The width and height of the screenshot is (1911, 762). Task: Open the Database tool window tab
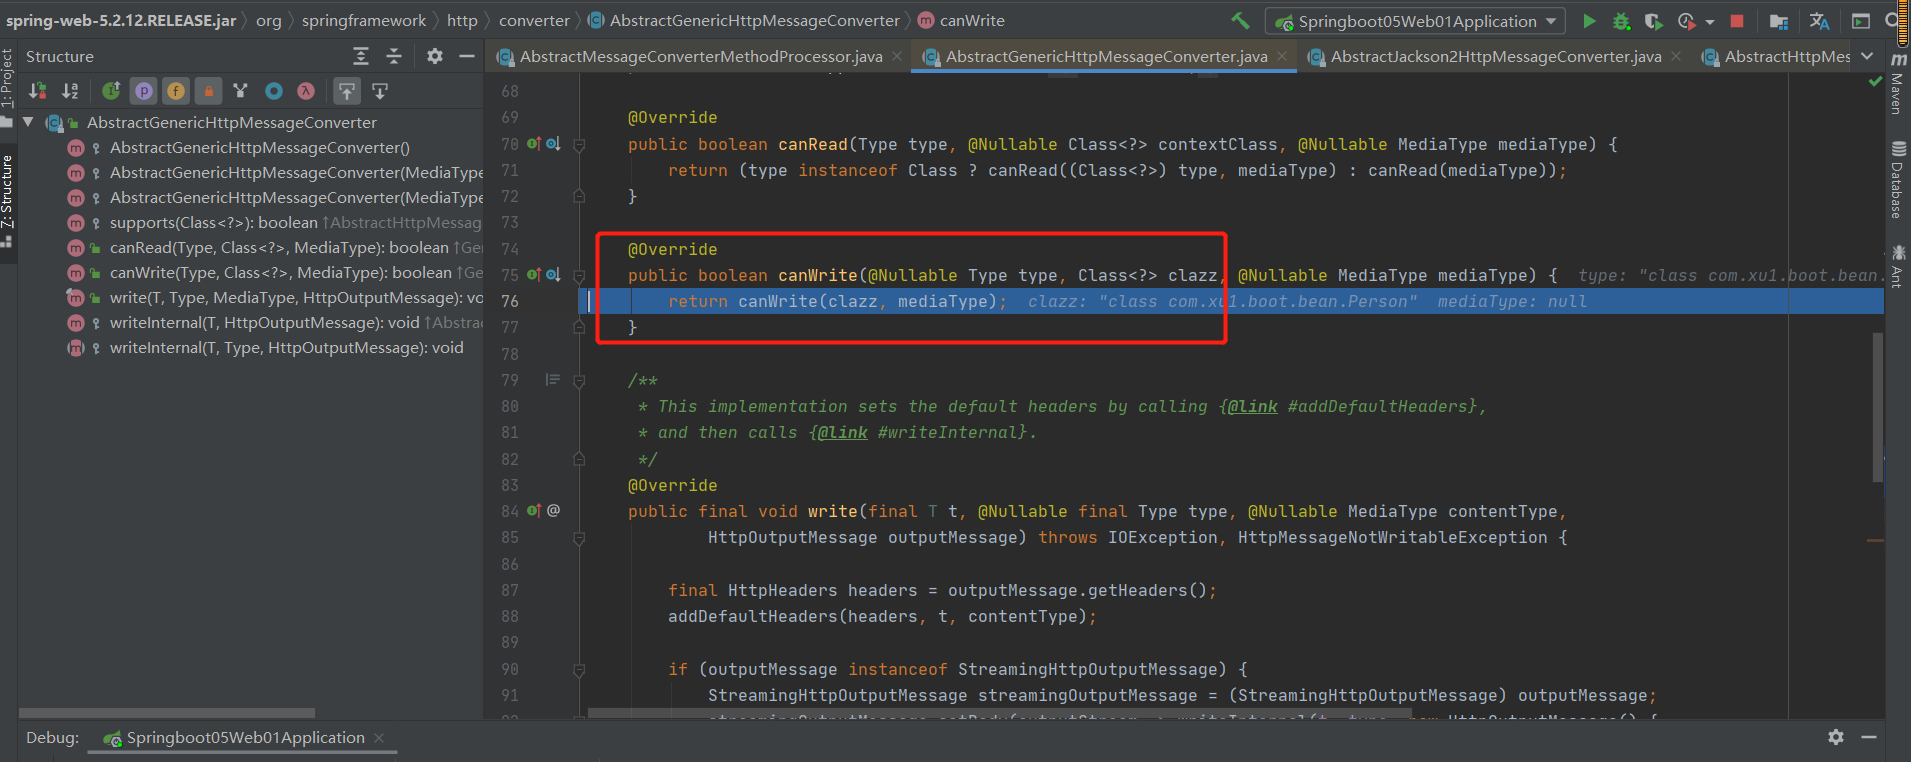click(1896, 180)
